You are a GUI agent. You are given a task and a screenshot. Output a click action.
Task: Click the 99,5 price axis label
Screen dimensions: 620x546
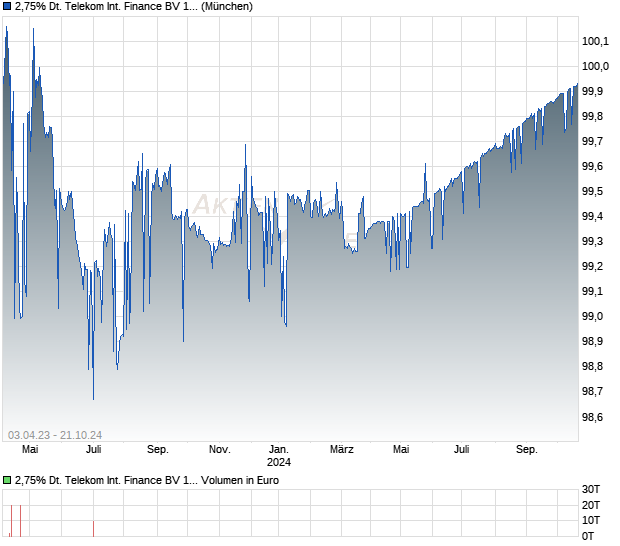(592, 192)
